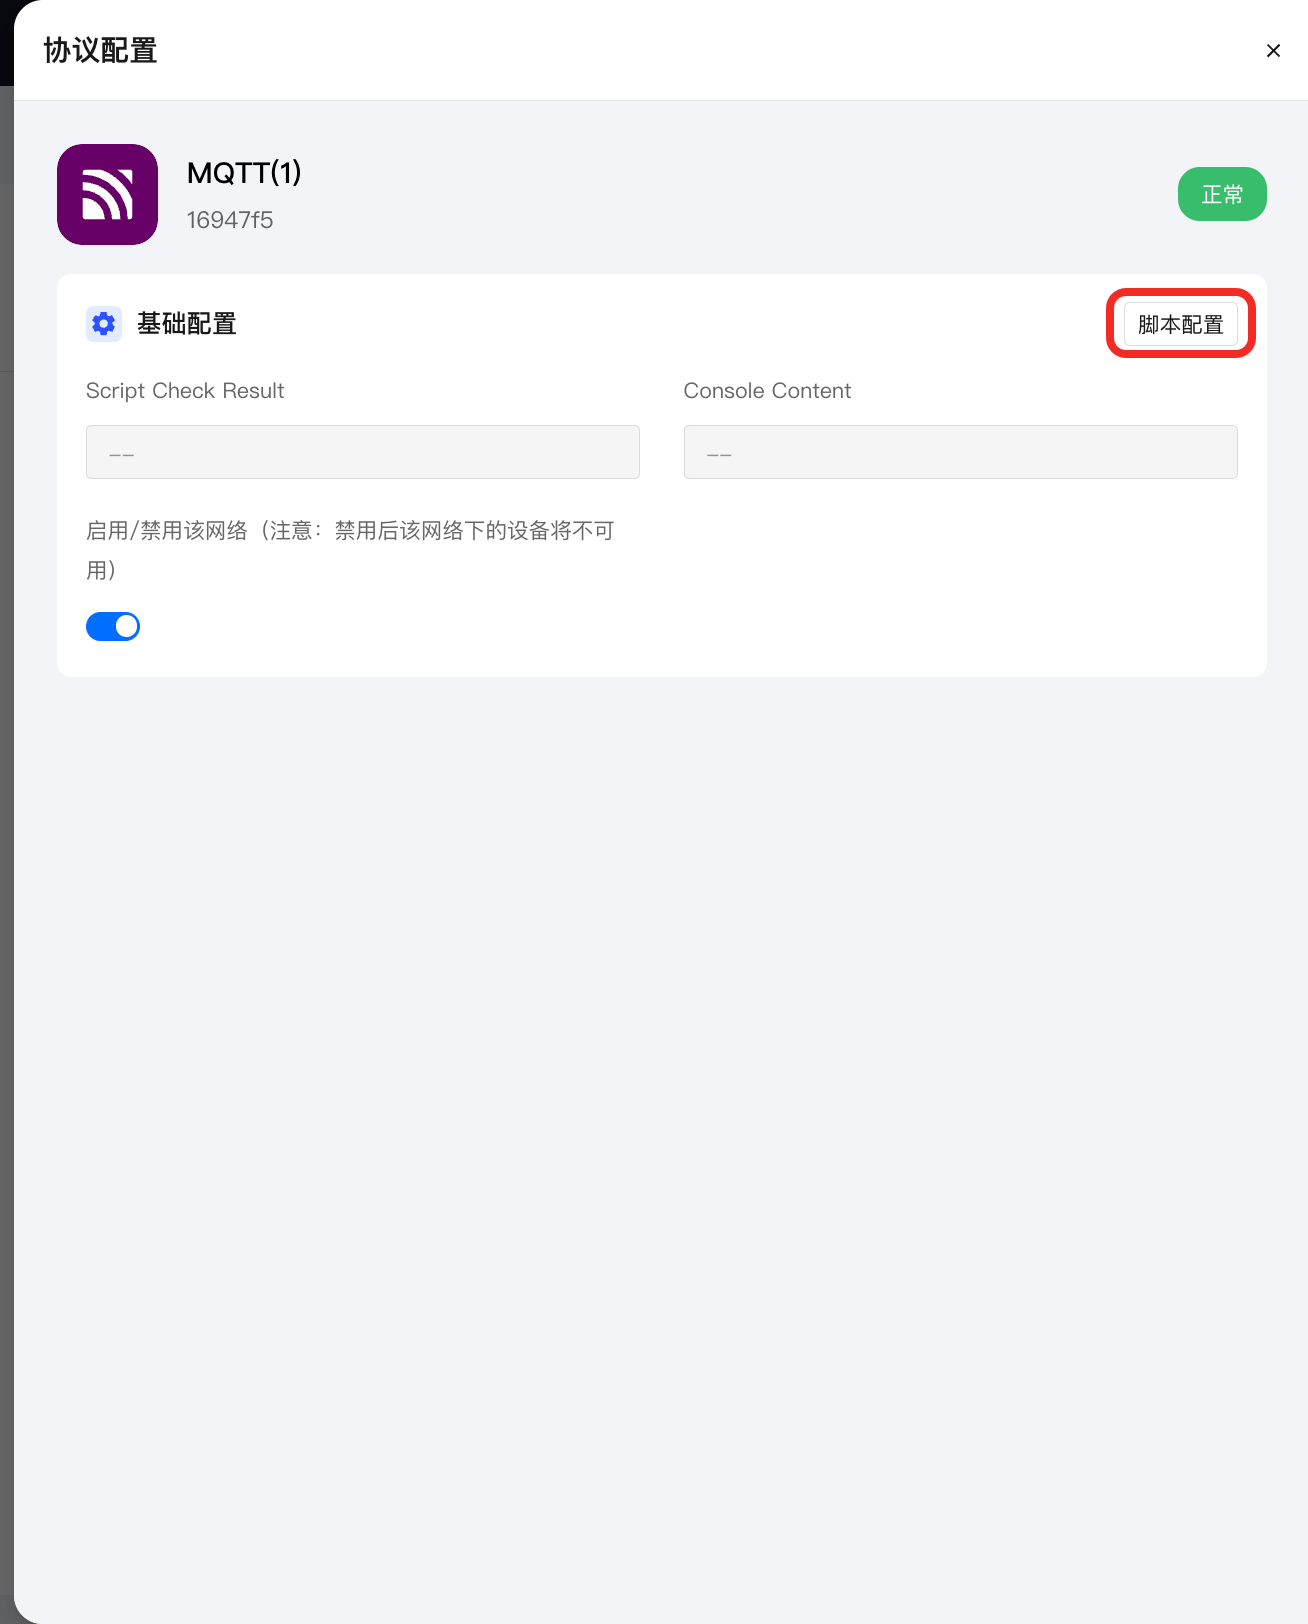Focus the Script Check Result field
The height and width of the screenshot is (1624, 1308).
[363, 452]
